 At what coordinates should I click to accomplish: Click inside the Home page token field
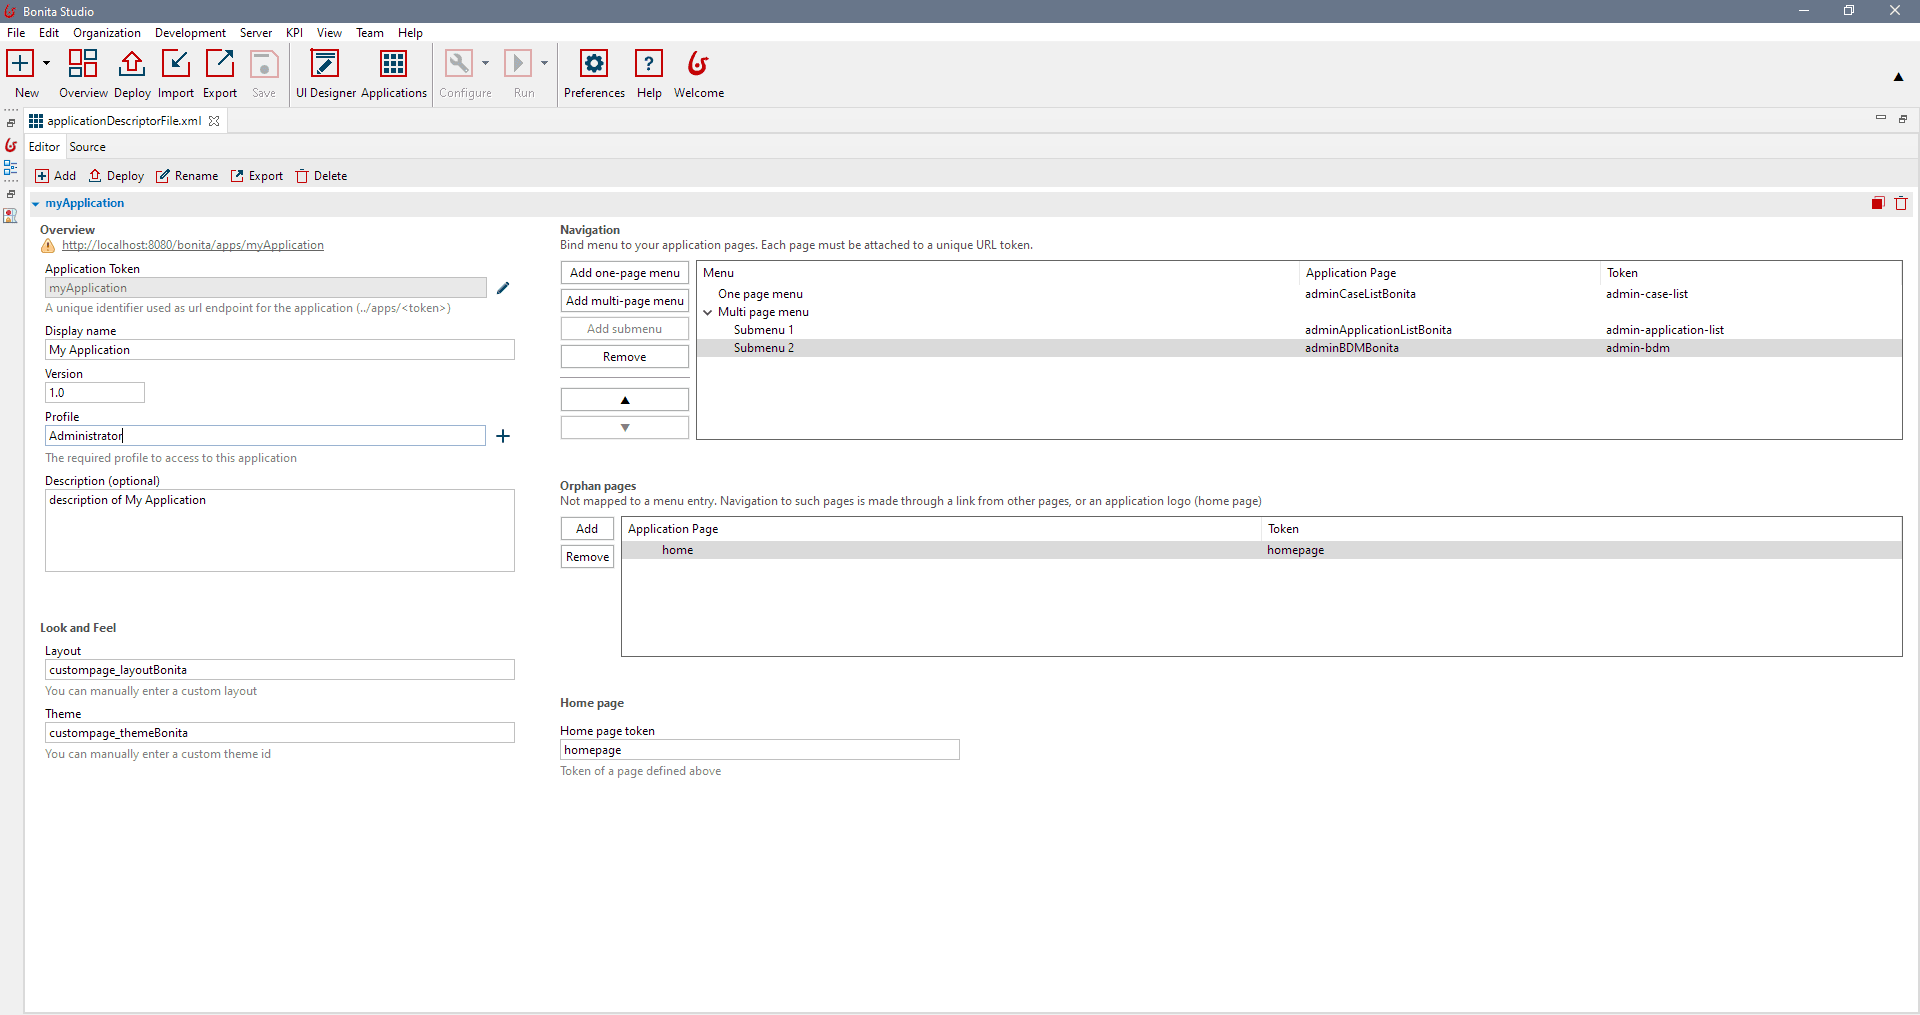pyautogui.click(x=759, y=749)
